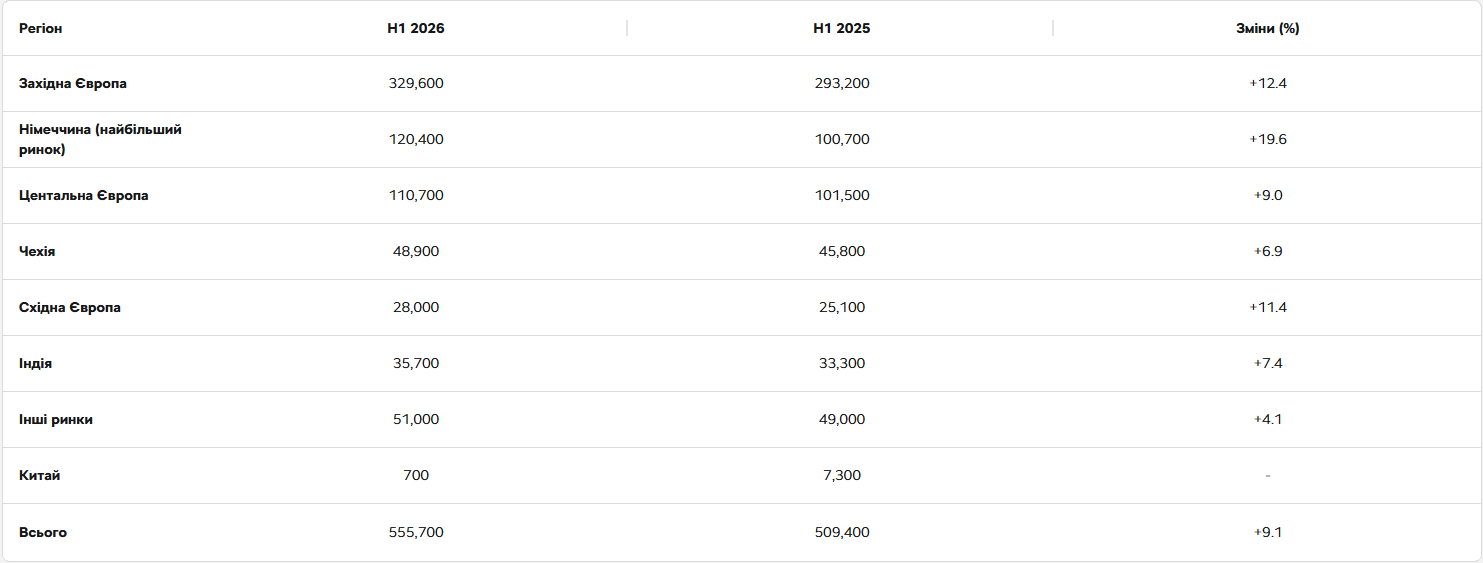Select the H1 2025 column header
The height and width of the screenshot is (563, 1483).
pyautogui.click(x=842, y=28)
